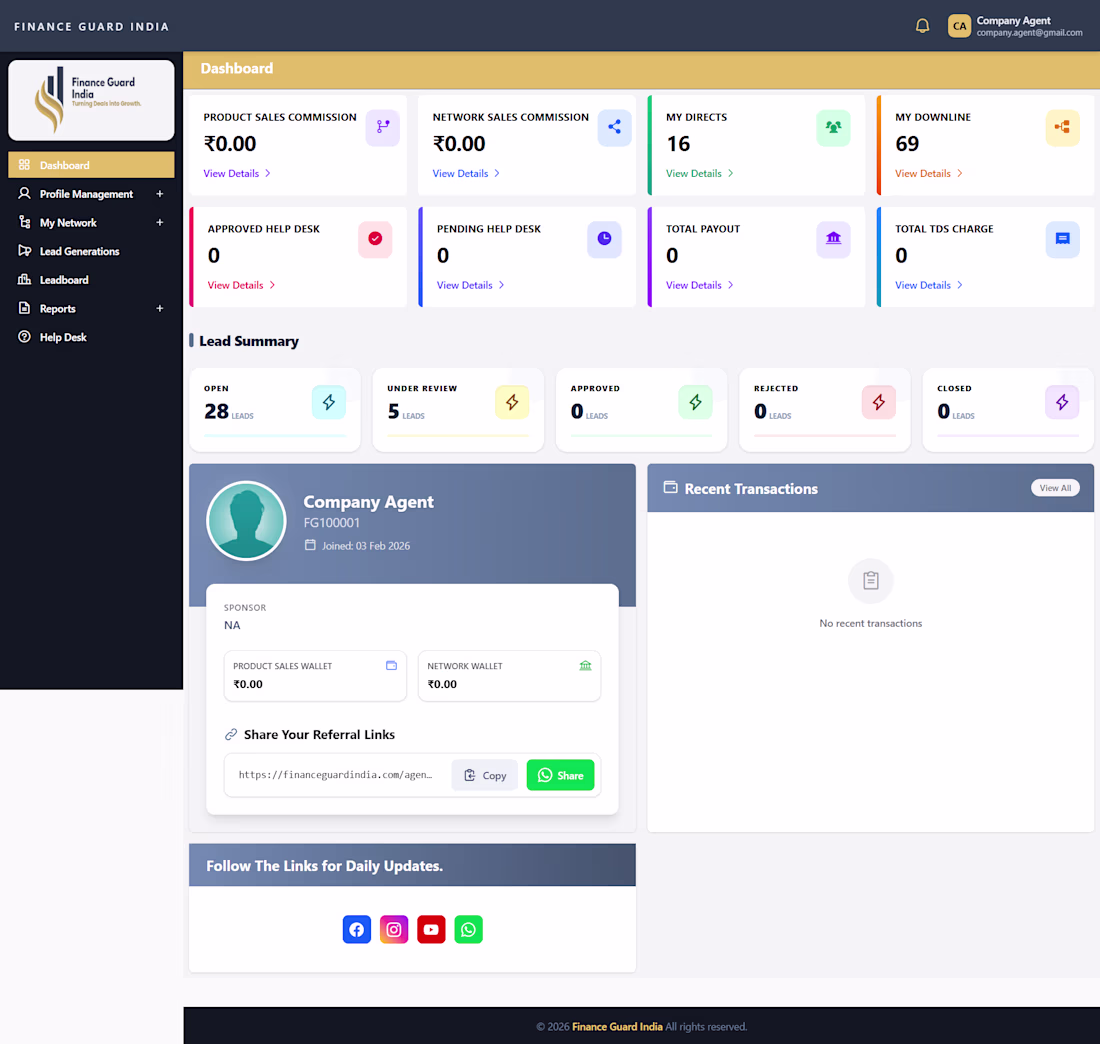Click the Network Wallet bank icon
Viewport: 1100px width, 1044px height.
(585, 665)
